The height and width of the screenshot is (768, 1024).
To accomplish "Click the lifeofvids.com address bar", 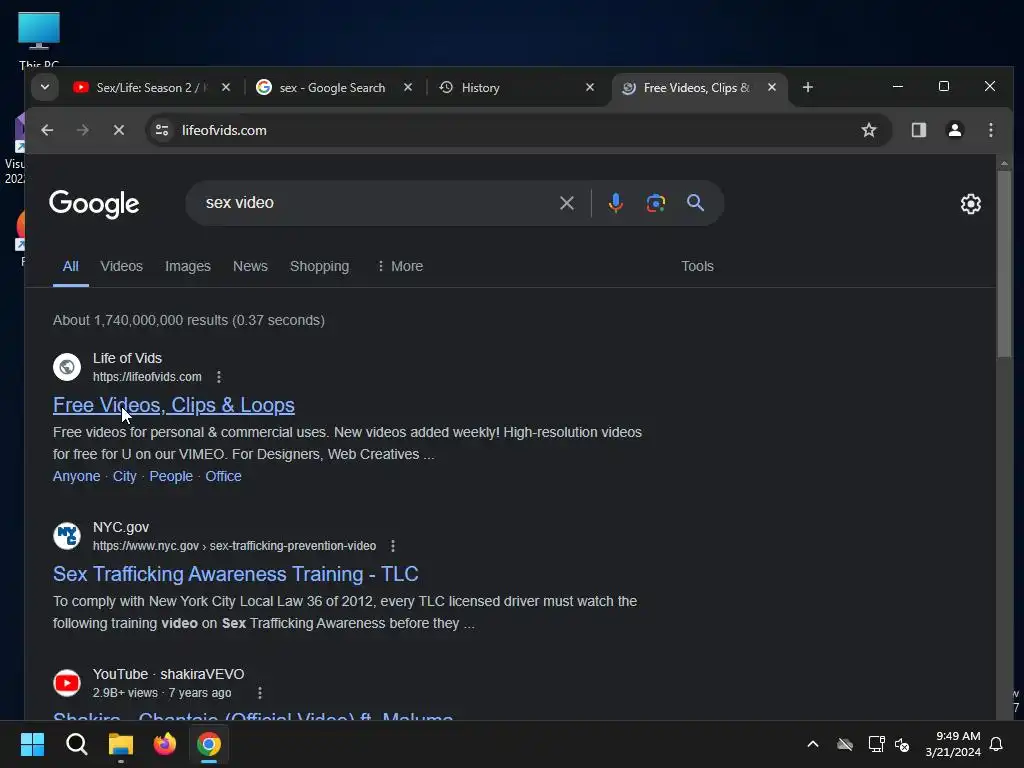I will (519, 130).
